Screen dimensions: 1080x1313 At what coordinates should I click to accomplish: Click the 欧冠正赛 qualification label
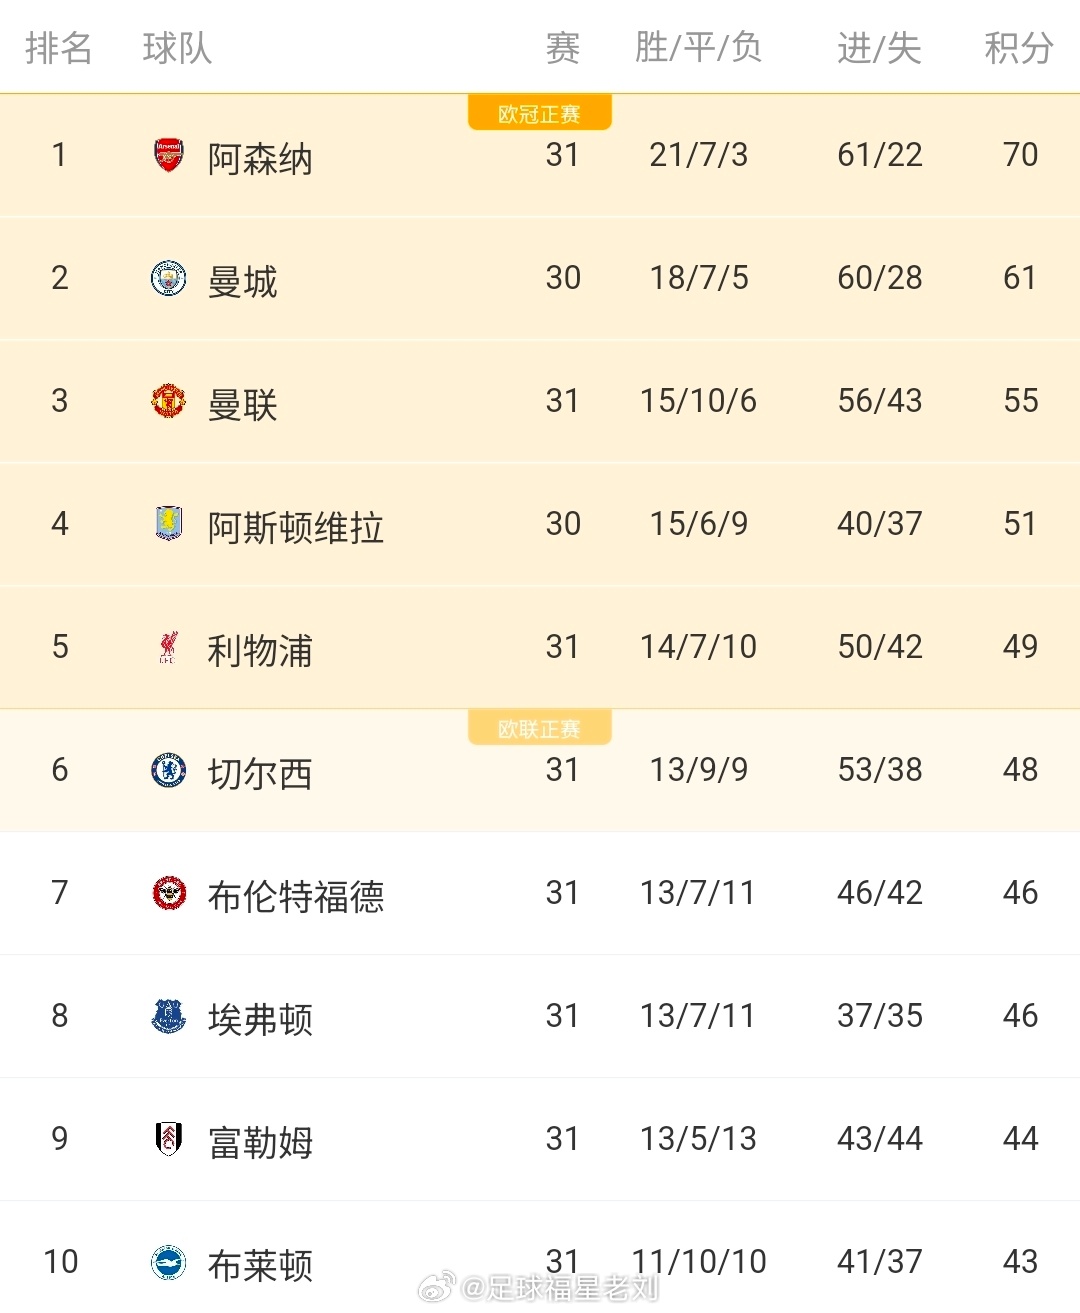pyautogui.click(x=540, y=112)
